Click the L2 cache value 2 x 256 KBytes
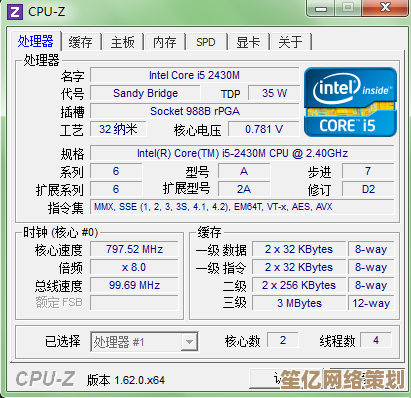Viewport: 411px width, 398px height. coord(299,285)
